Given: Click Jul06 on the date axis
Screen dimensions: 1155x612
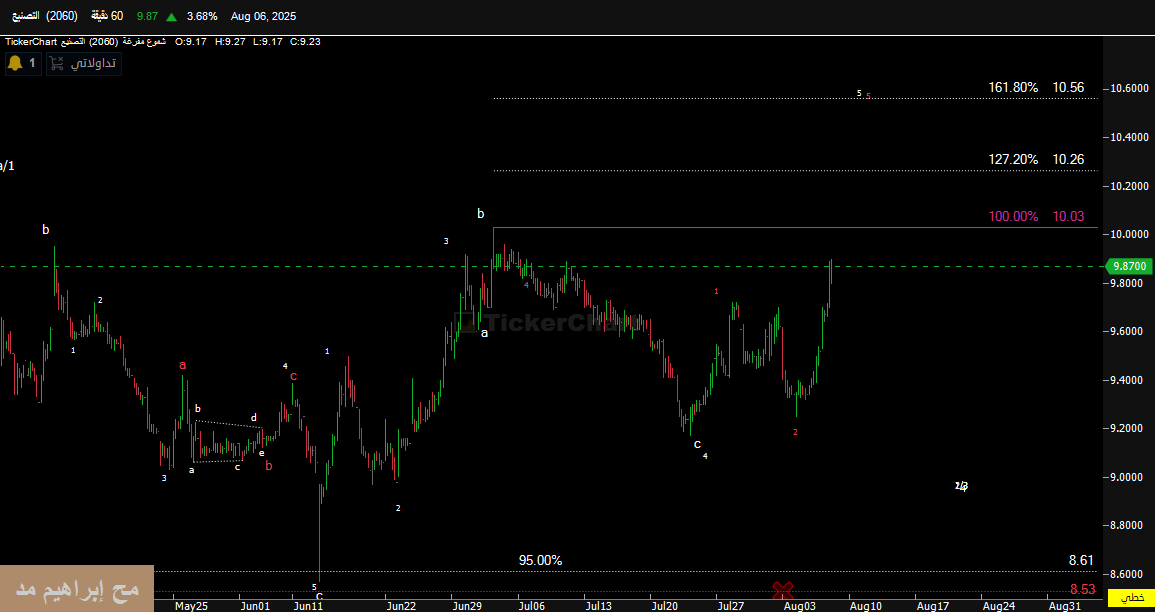Looking at the screenshot, I should pos(533,606).
